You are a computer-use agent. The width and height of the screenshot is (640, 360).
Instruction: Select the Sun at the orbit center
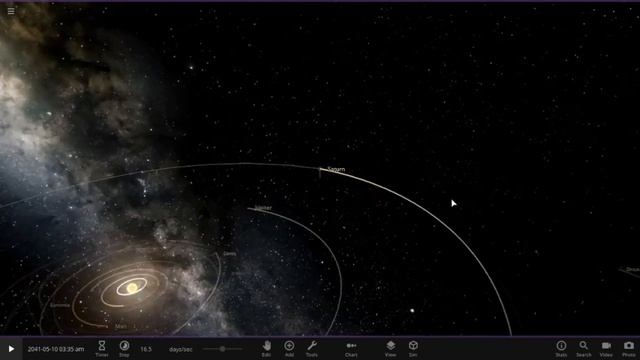(x=132, y=288)
